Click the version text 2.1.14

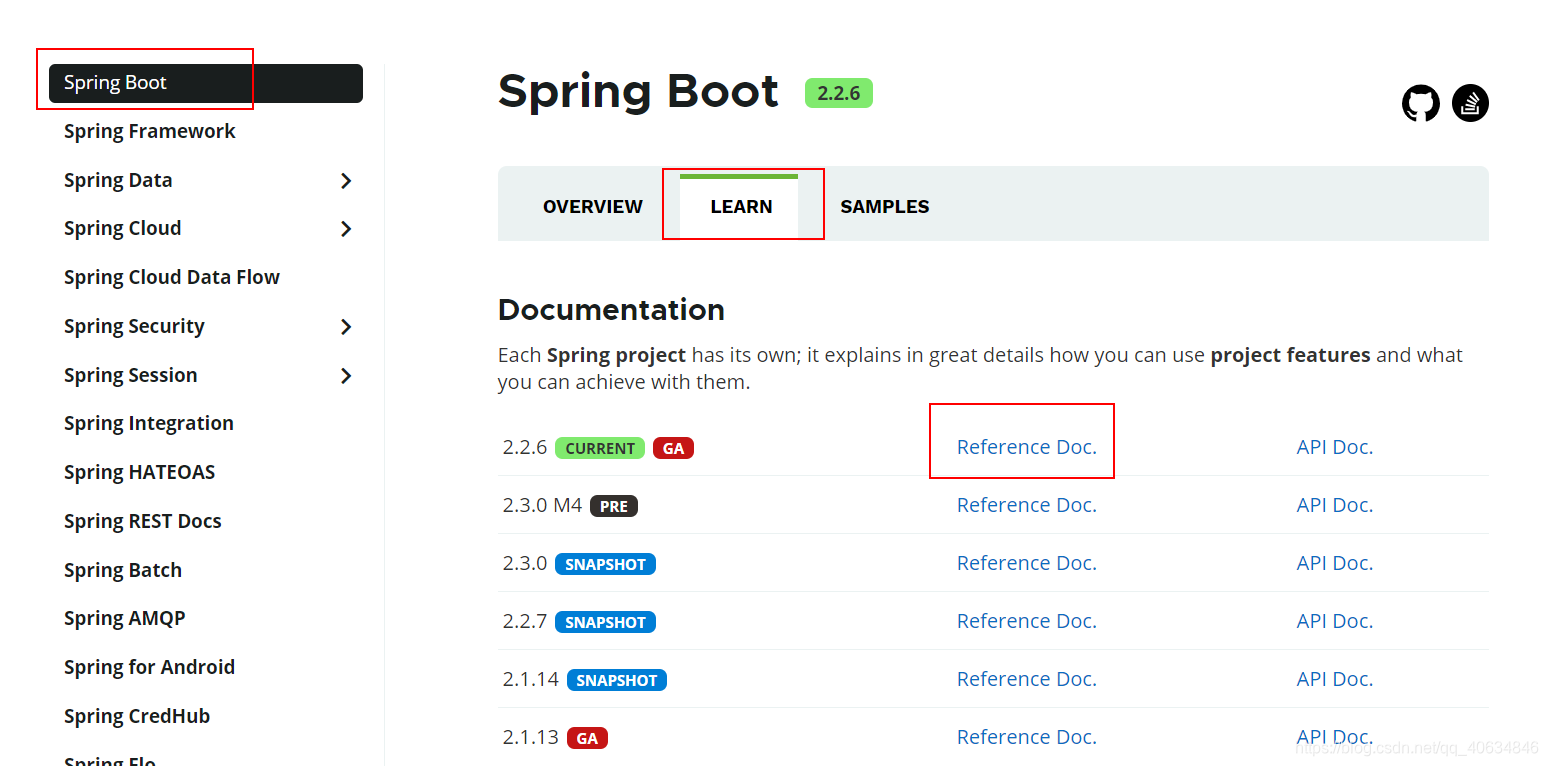[x=530, y=679]
